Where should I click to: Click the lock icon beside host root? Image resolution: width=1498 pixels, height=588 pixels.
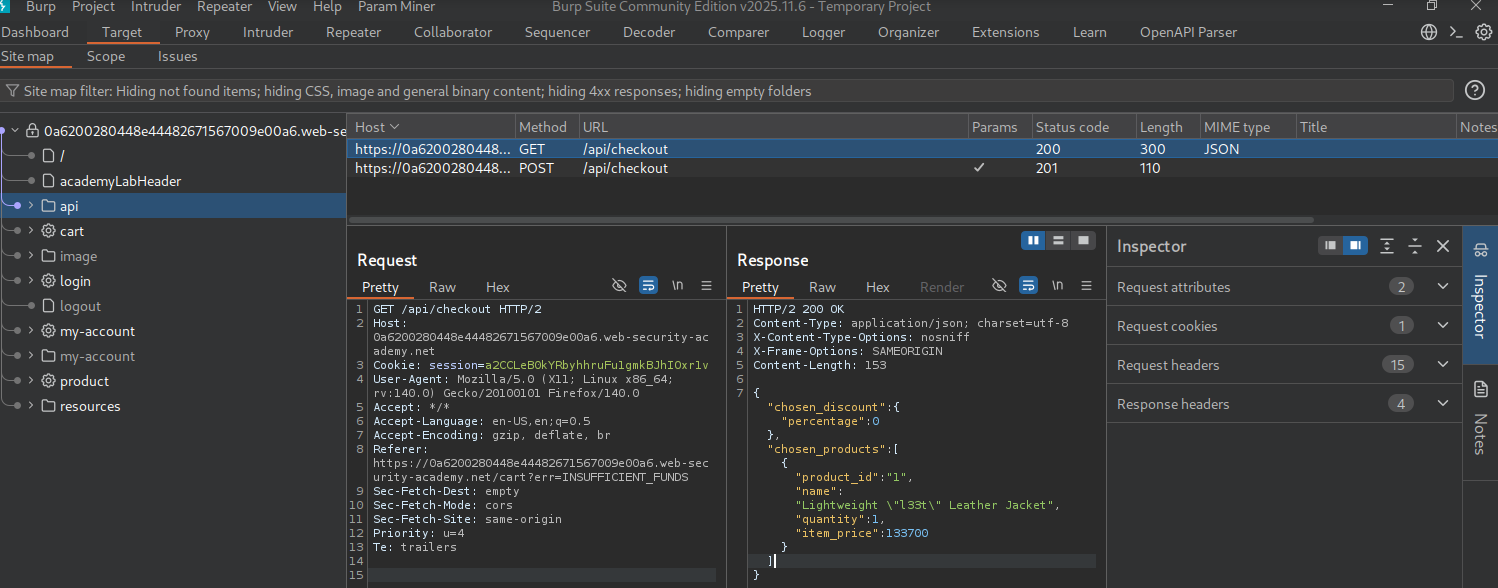coord(32,131)
